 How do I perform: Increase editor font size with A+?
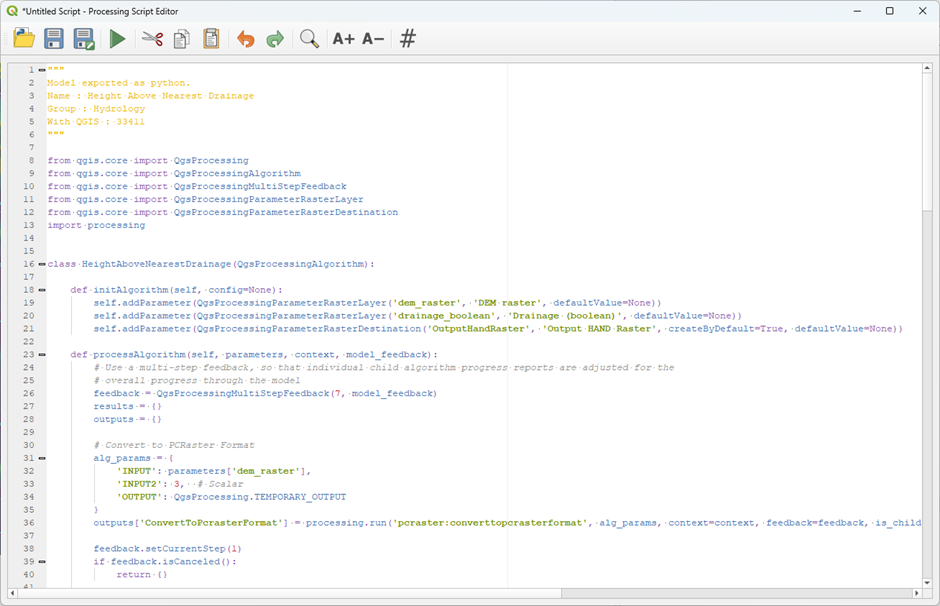click(x=343, y=39)
